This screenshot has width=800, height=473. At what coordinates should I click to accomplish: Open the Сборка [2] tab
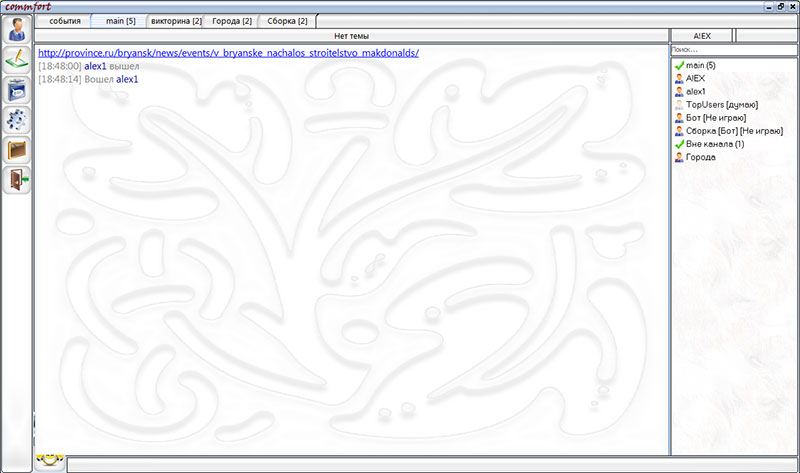click(287, 21)
